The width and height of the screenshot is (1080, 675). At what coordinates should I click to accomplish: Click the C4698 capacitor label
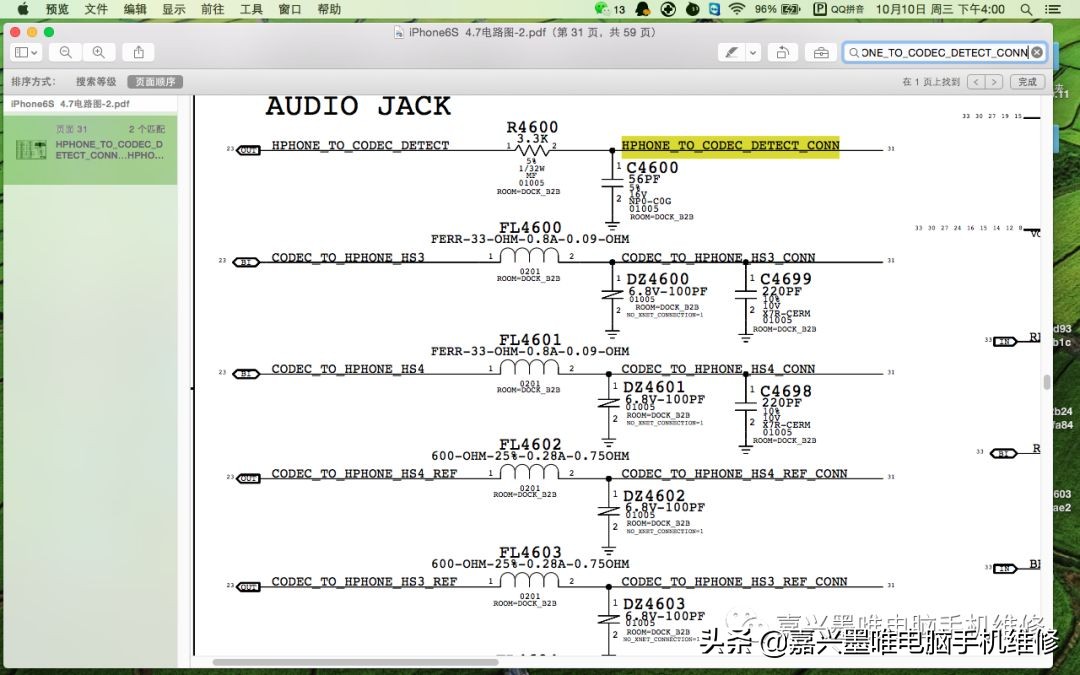coord(786,391)
